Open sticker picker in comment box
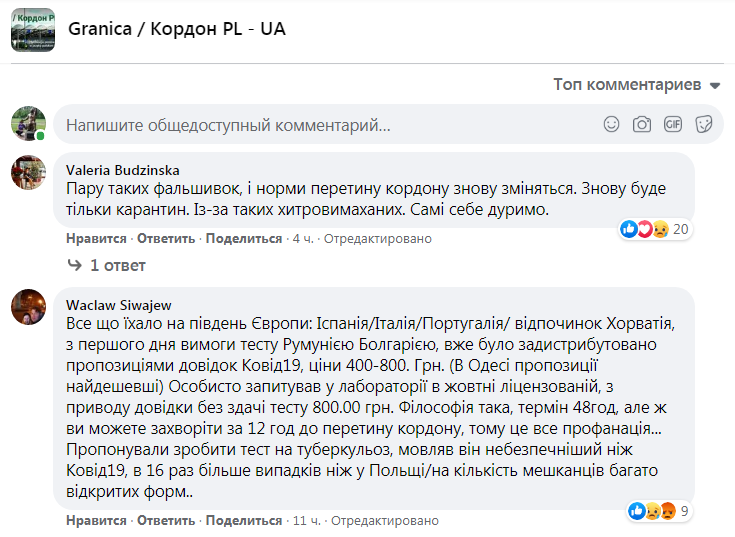 [x=703, y=125]
